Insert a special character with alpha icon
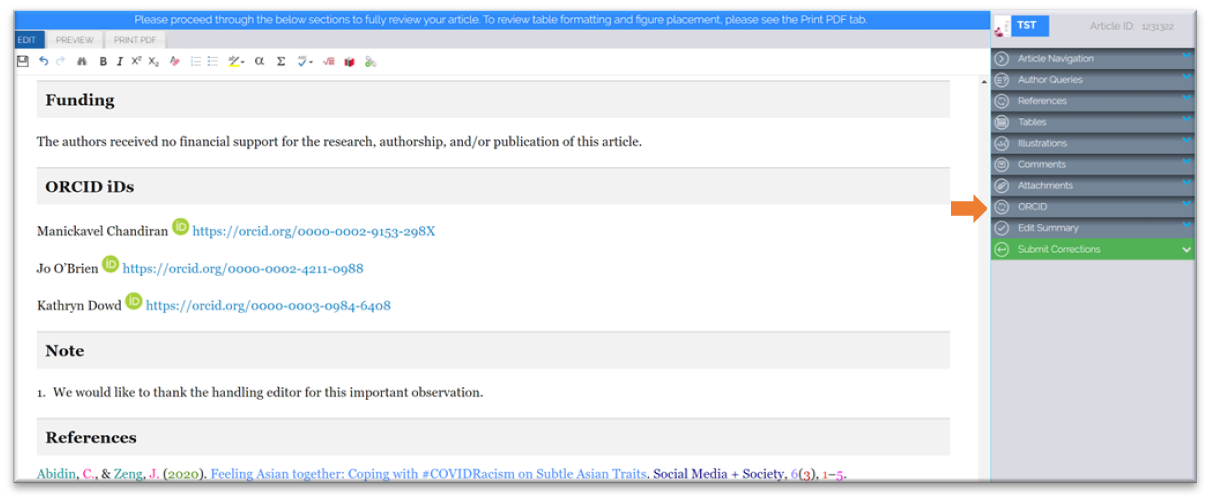This screenshot has height=501, width=1210. coord(259,62)
